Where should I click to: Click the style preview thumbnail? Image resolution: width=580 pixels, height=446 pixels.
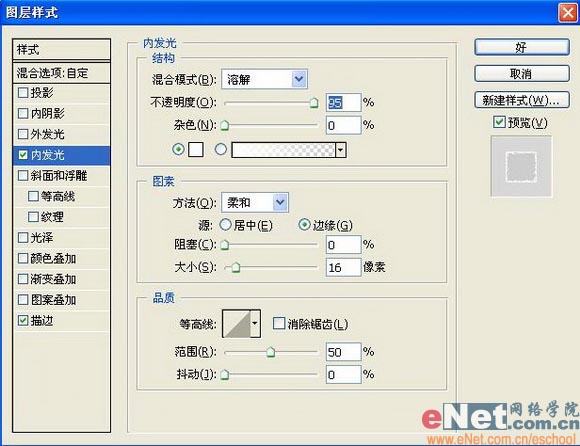tap(521, 166)
